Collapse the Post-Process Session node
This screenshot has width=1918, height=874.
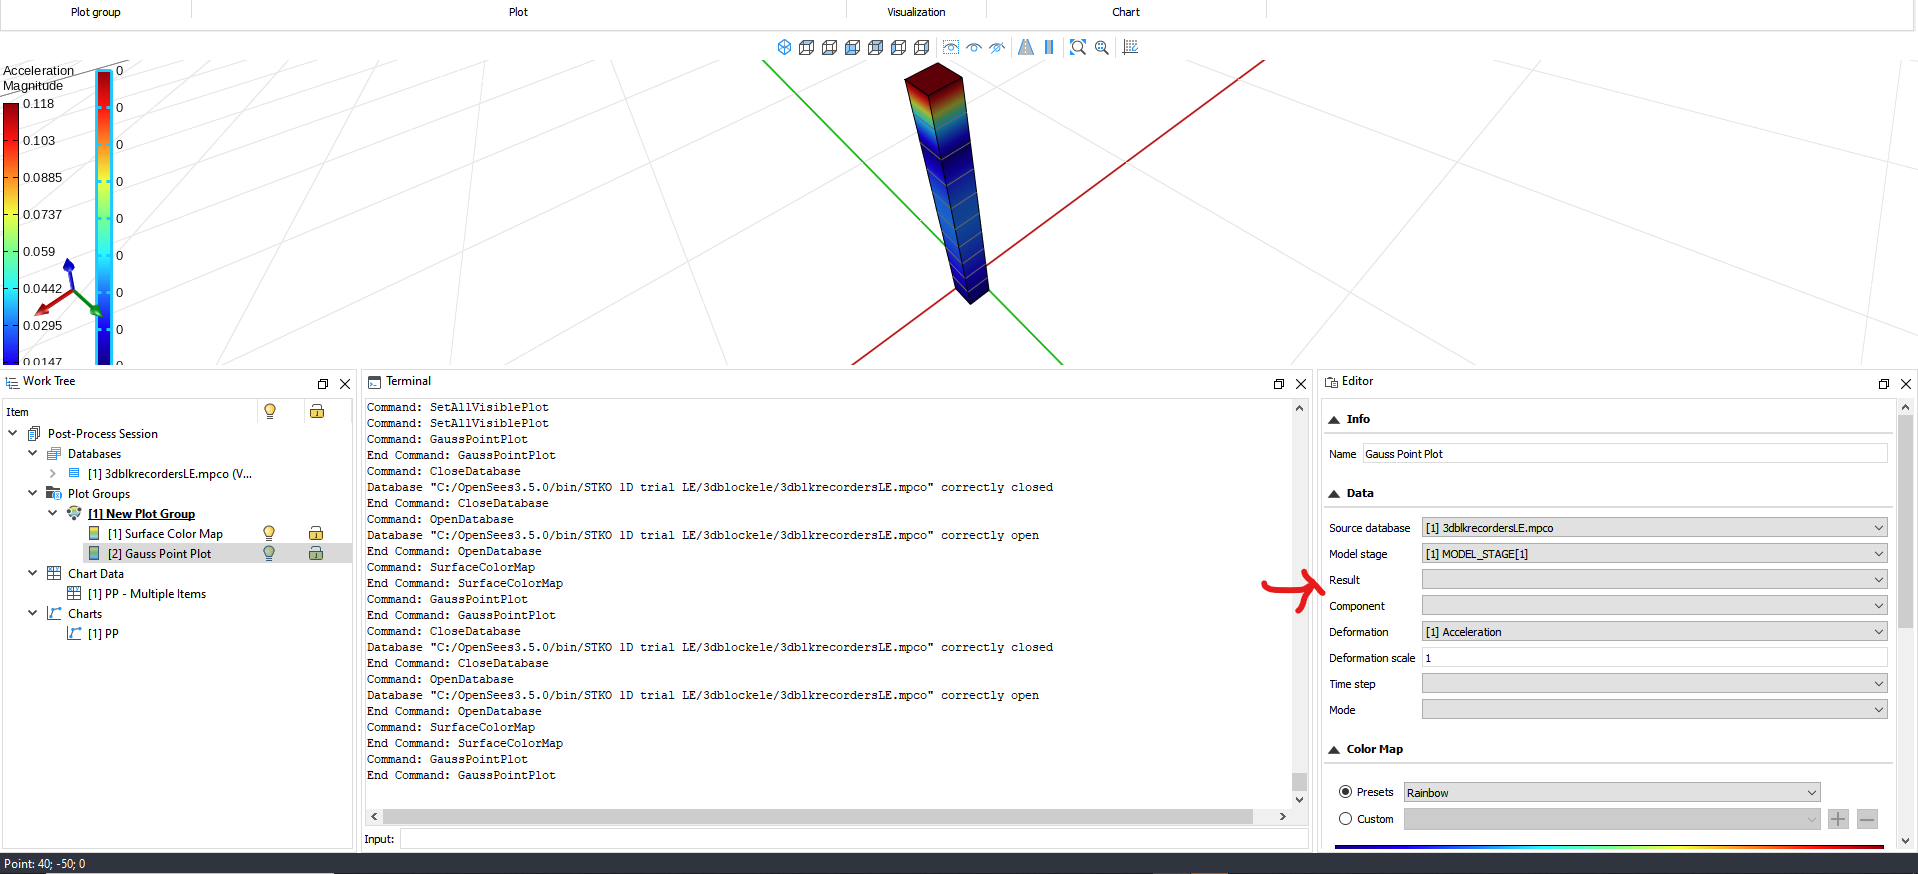pos(12,433)
